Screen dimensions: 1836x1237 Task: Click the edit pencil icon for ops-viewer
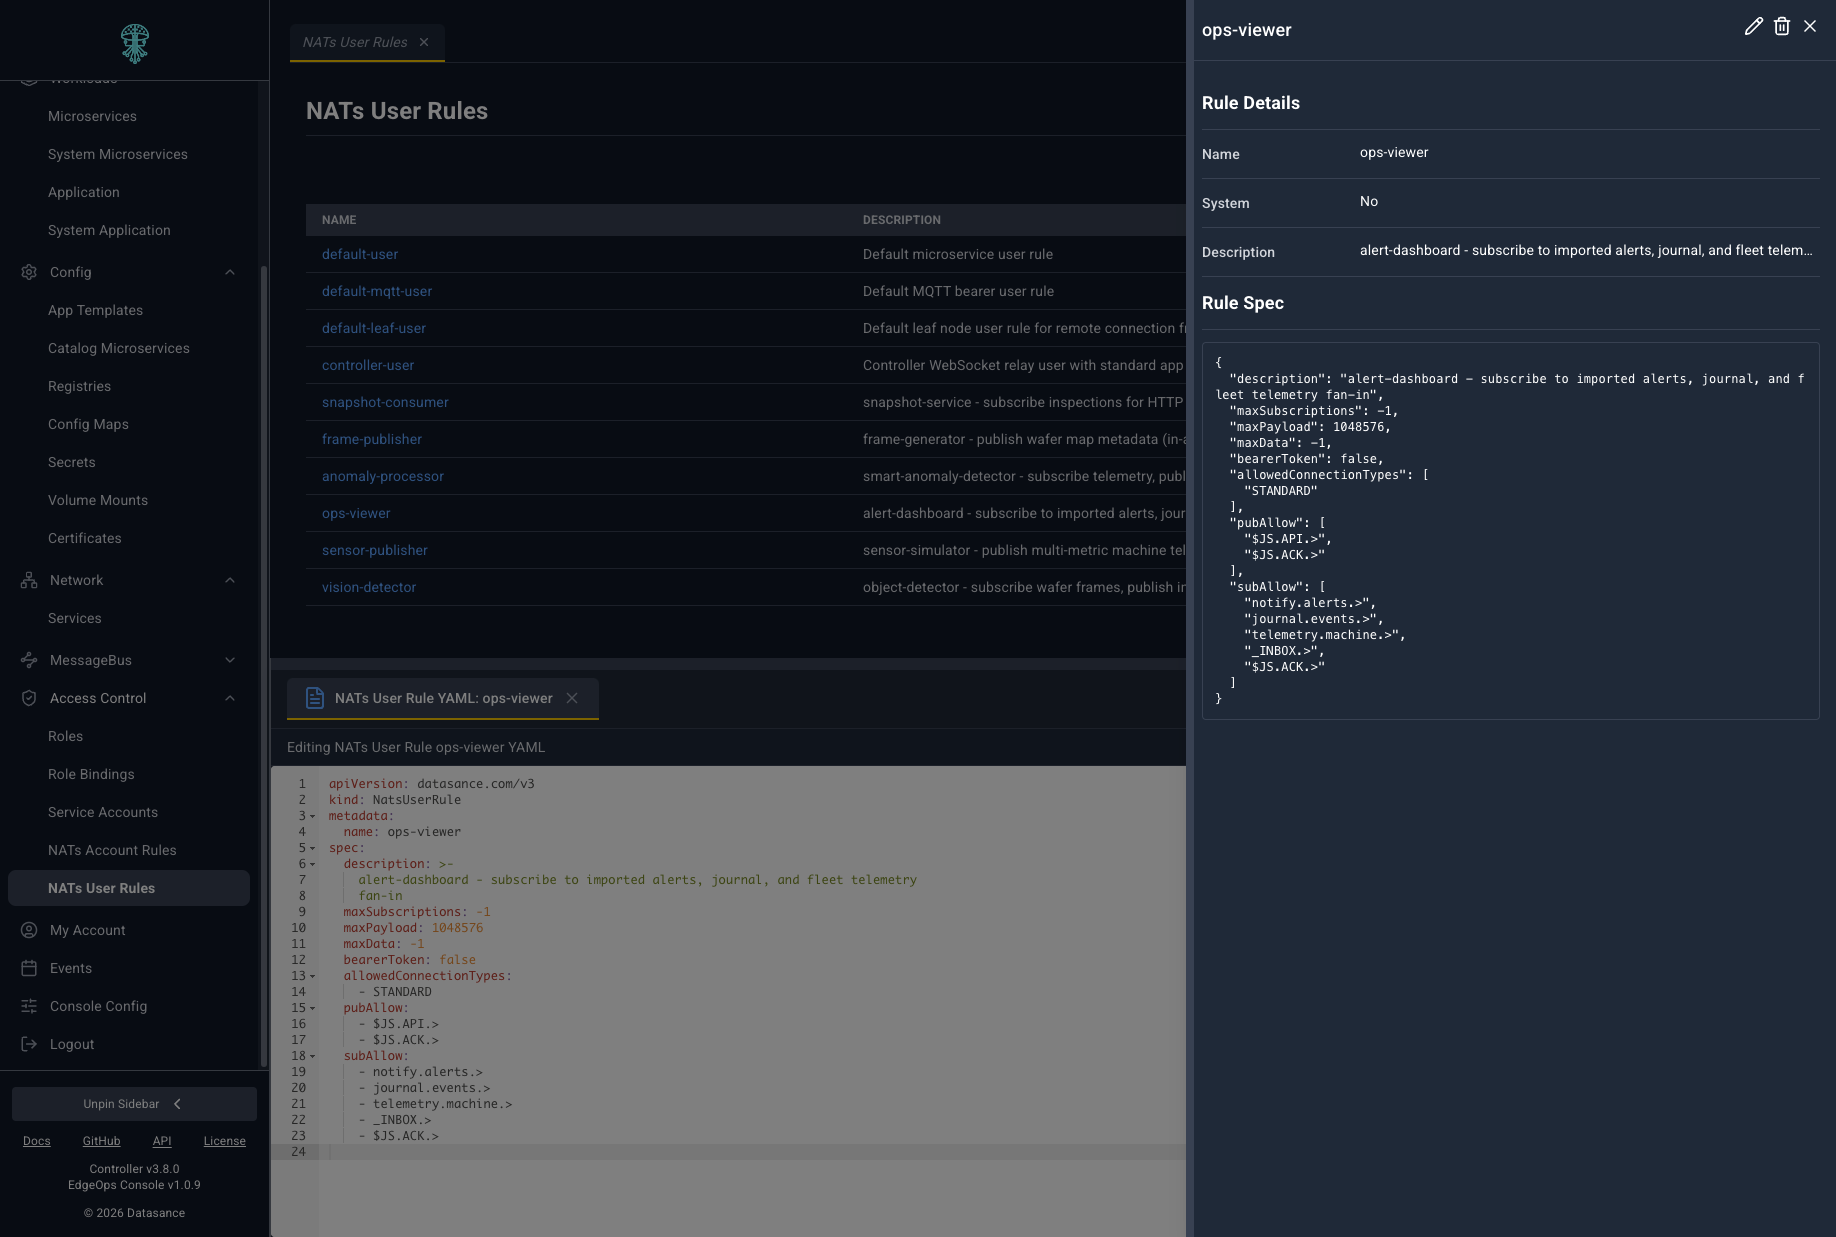[1753, 27]
